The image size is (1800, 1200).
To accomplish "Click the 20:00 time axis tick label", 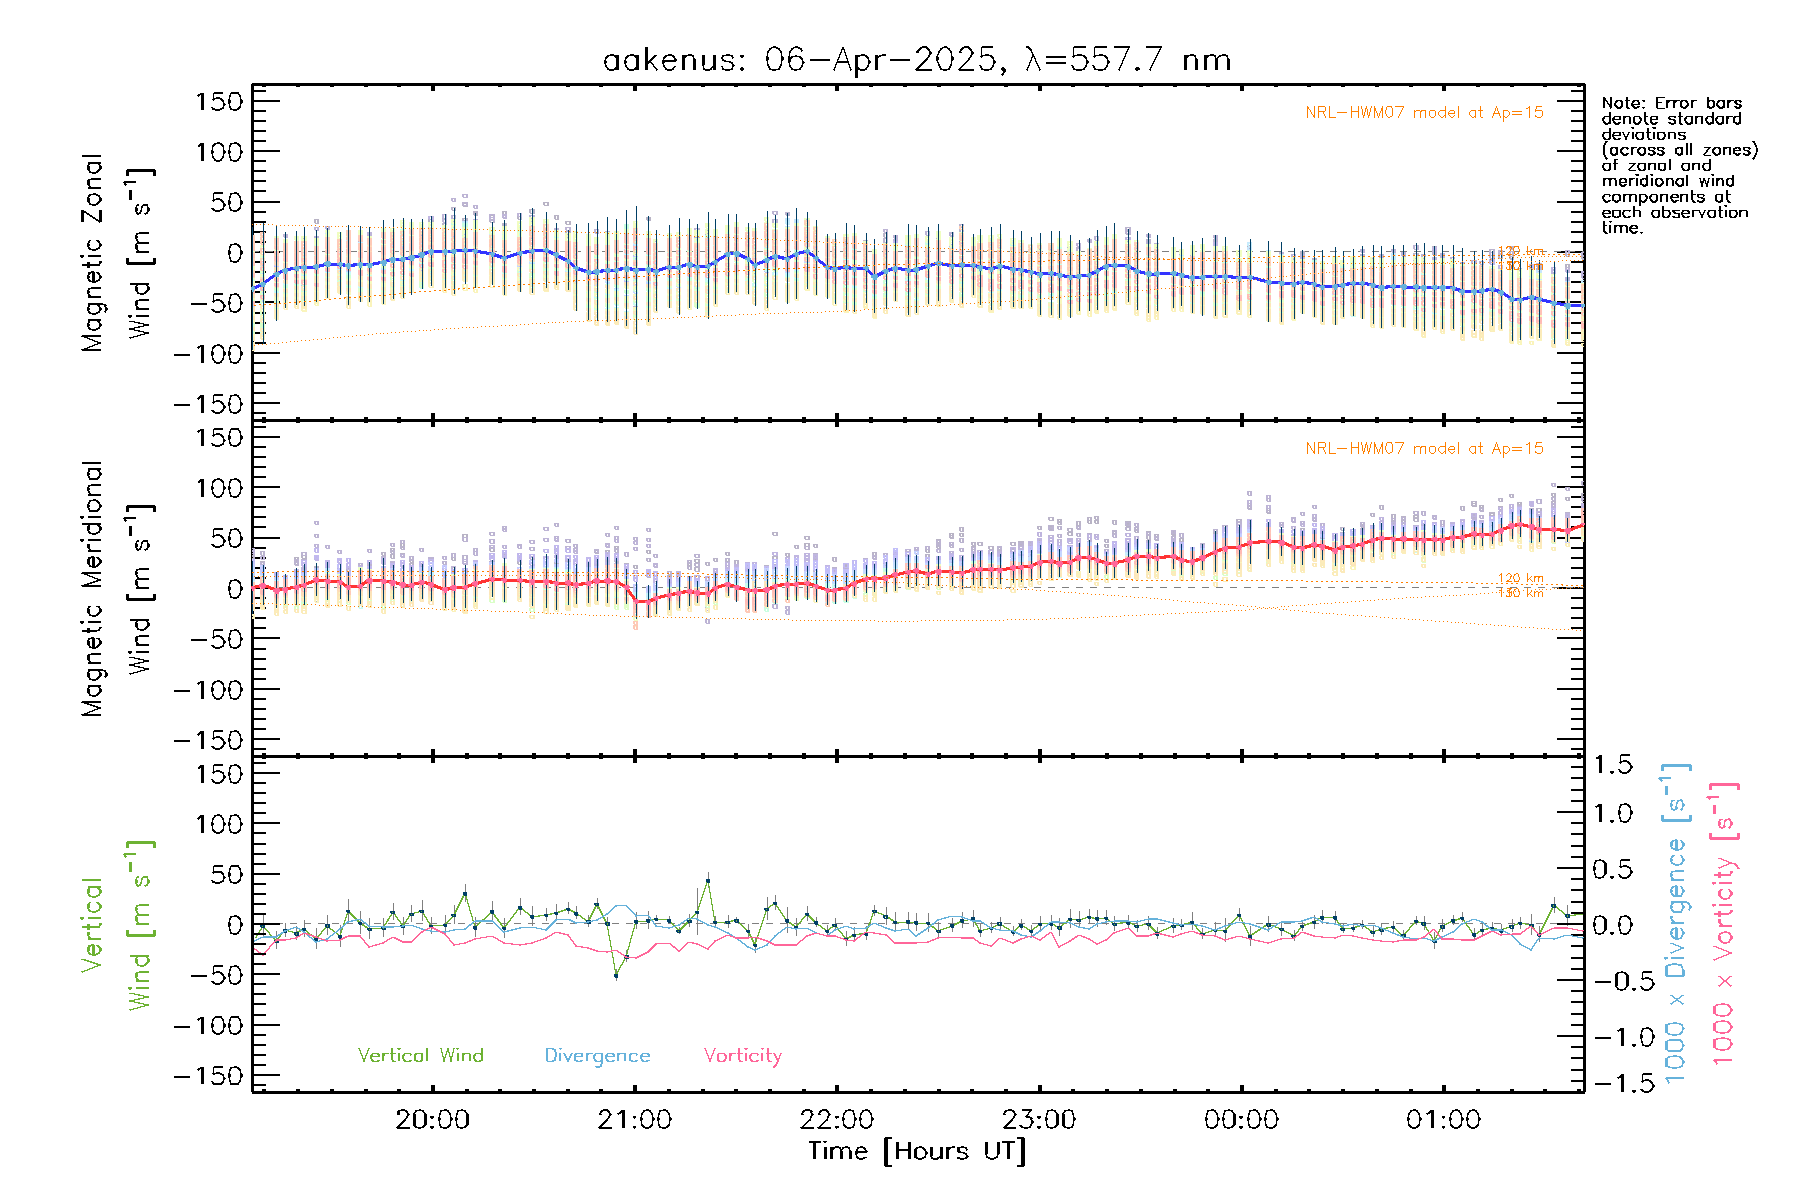I will [x=432, y=1119].
